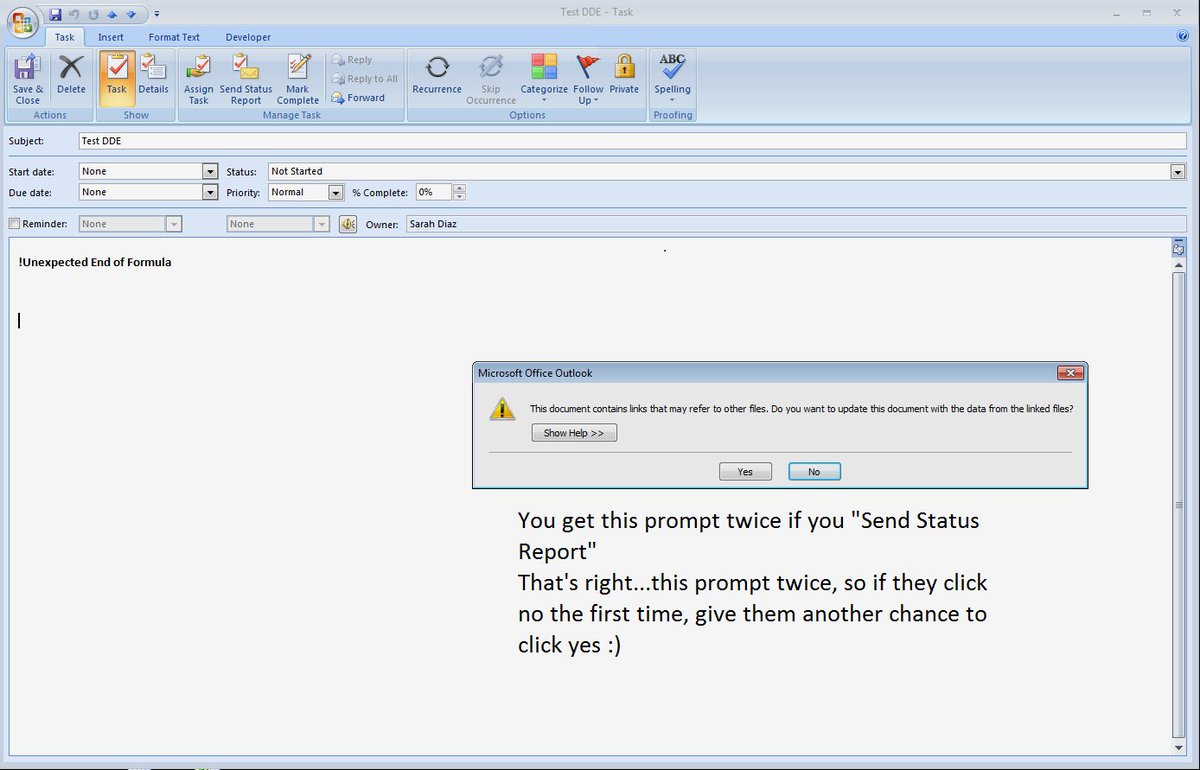Viewport: 1200px width, 770px height.
Task: Click Yes in the Outlook dialog
Action: [x=745, y=472]
